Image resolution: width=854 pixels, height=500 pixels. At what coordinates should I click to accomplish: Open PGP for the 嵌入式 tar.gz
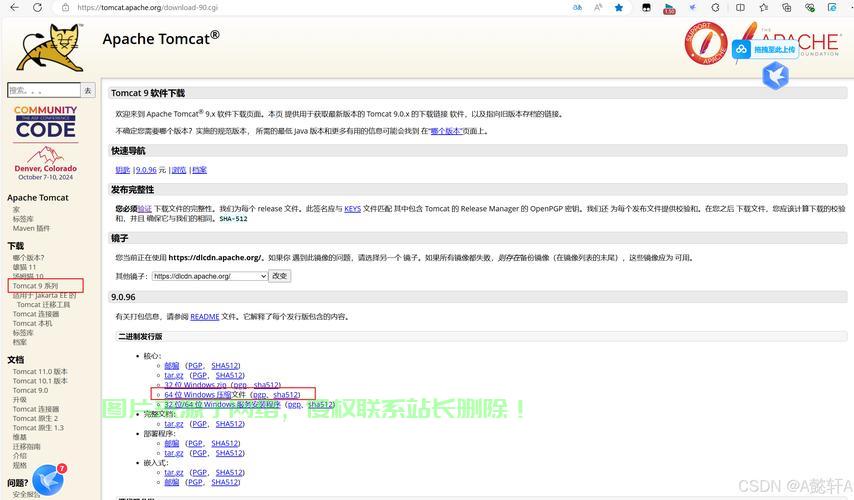click(199, 473)
